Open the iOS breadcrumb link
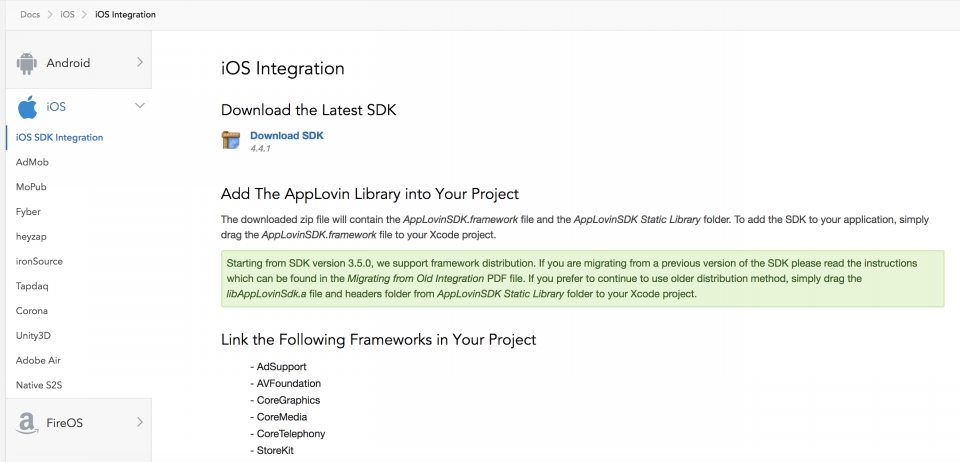Image resolution: width=960 pixels, height=462 pixels. [x=67, y=14]
